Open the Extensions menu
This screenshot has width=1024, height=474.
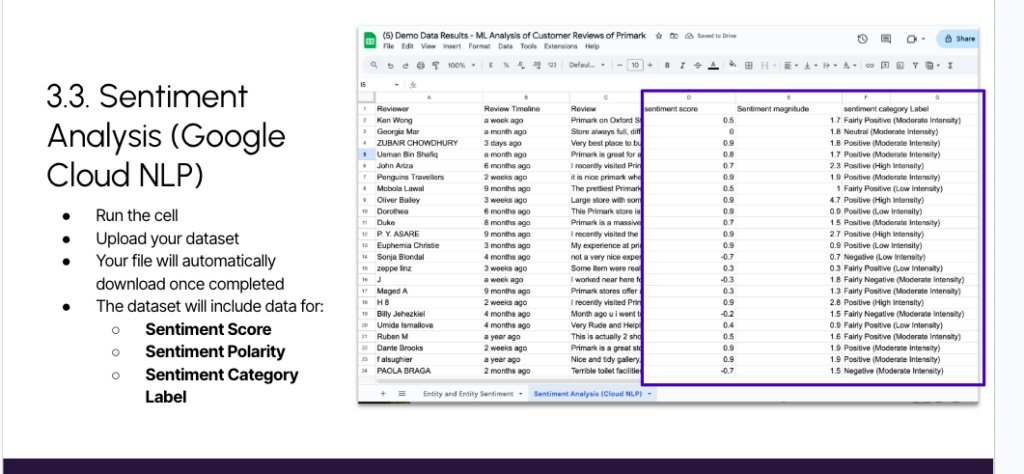560,46
